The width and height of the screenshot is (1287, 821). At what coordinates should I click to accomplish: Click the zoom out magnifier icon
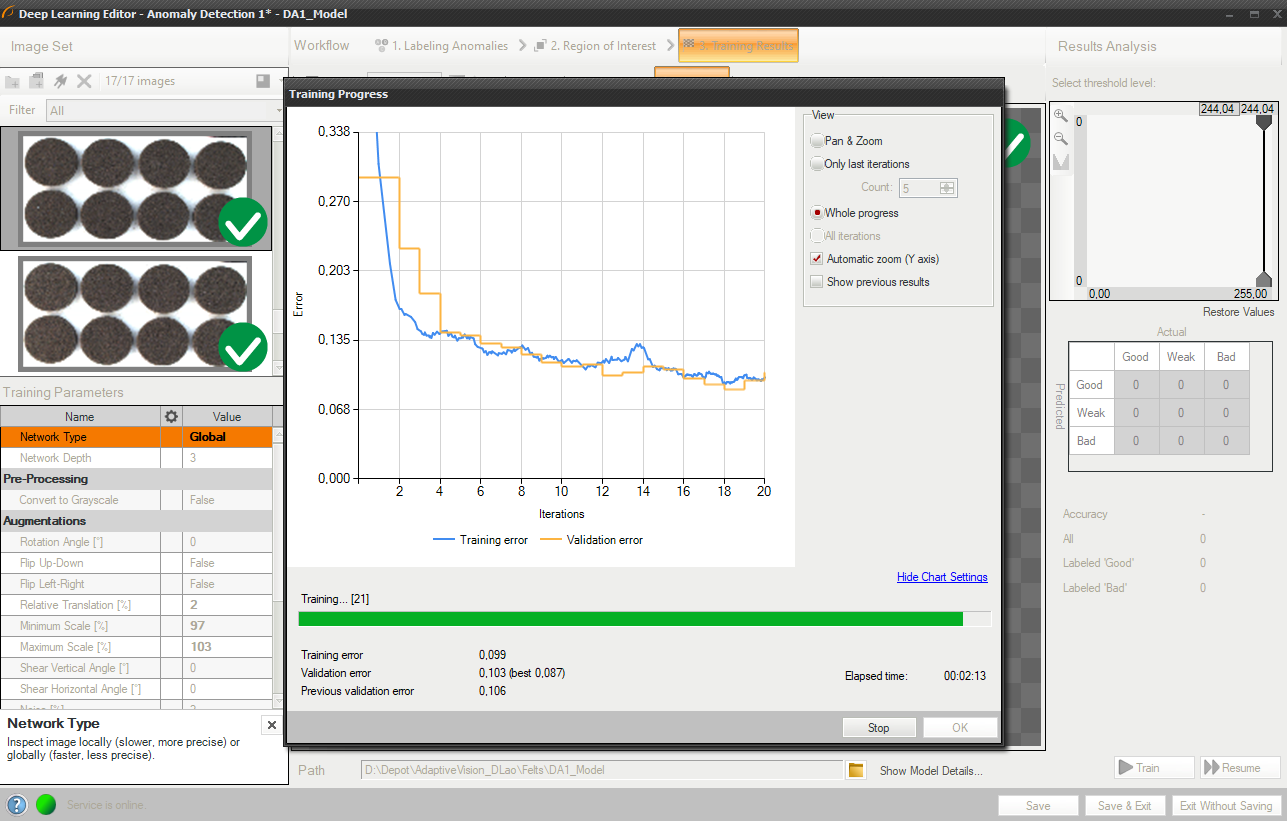tap(1061, 139)
